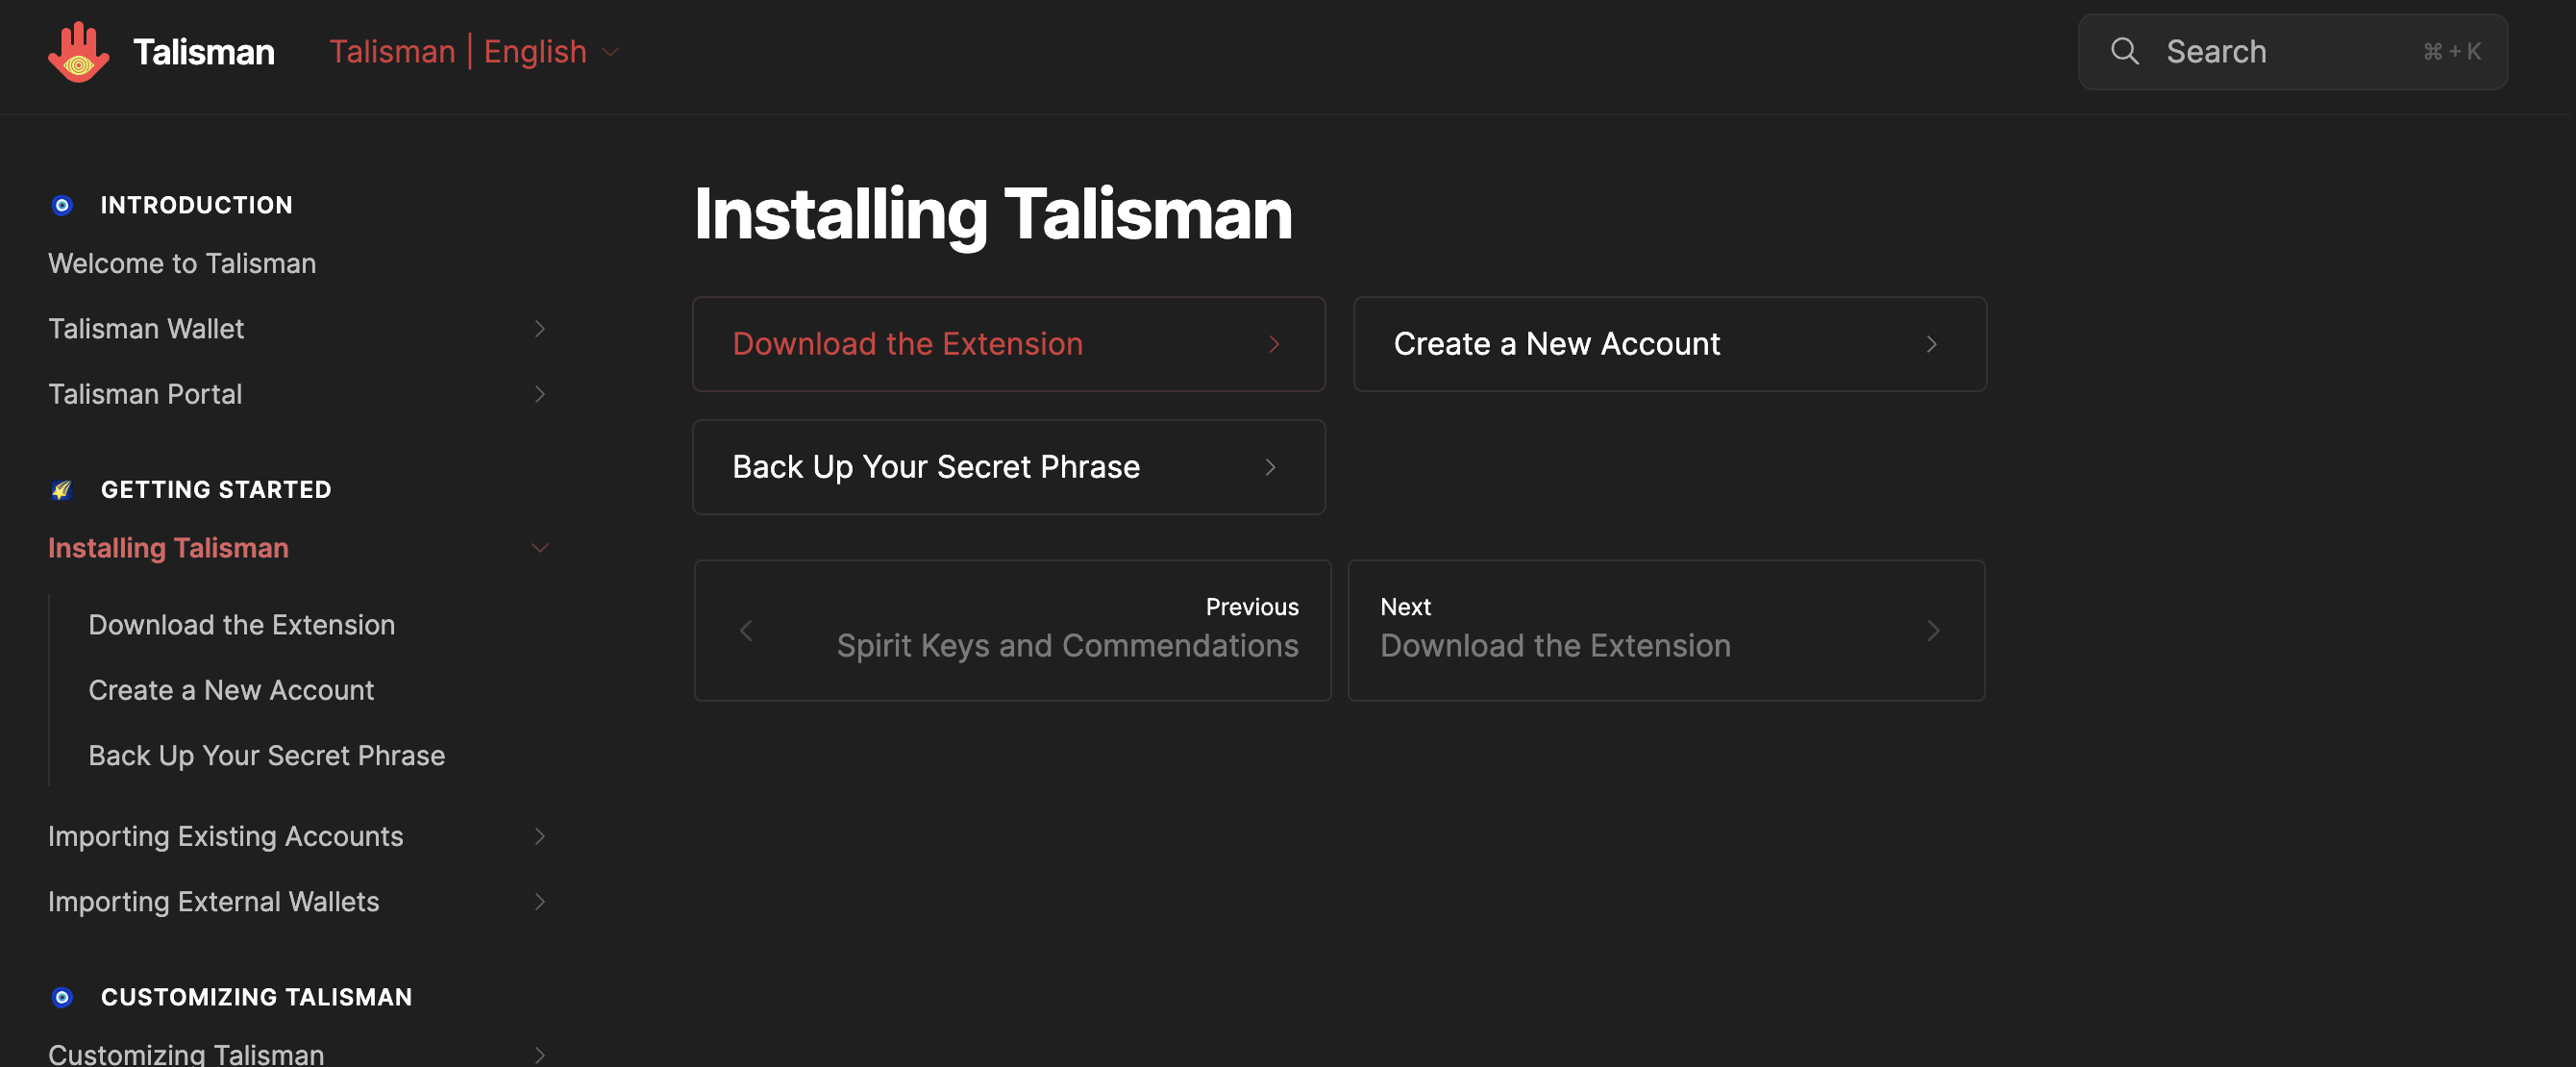Click the Talisman red hand logo

point(78,52)
